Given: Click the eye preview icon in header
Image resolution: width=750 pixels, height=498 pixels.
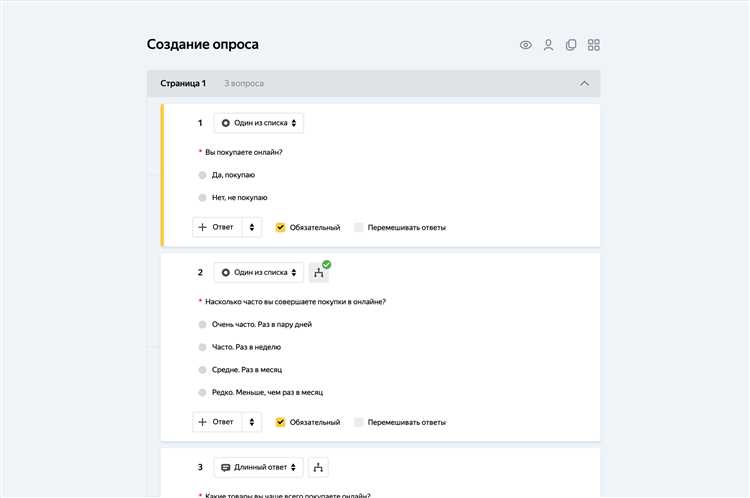Looking at the screenshot, I should point(526,45).
